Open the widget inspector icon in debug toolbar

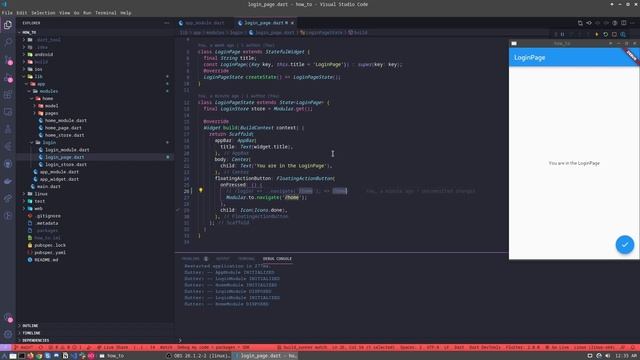(623, 35)
